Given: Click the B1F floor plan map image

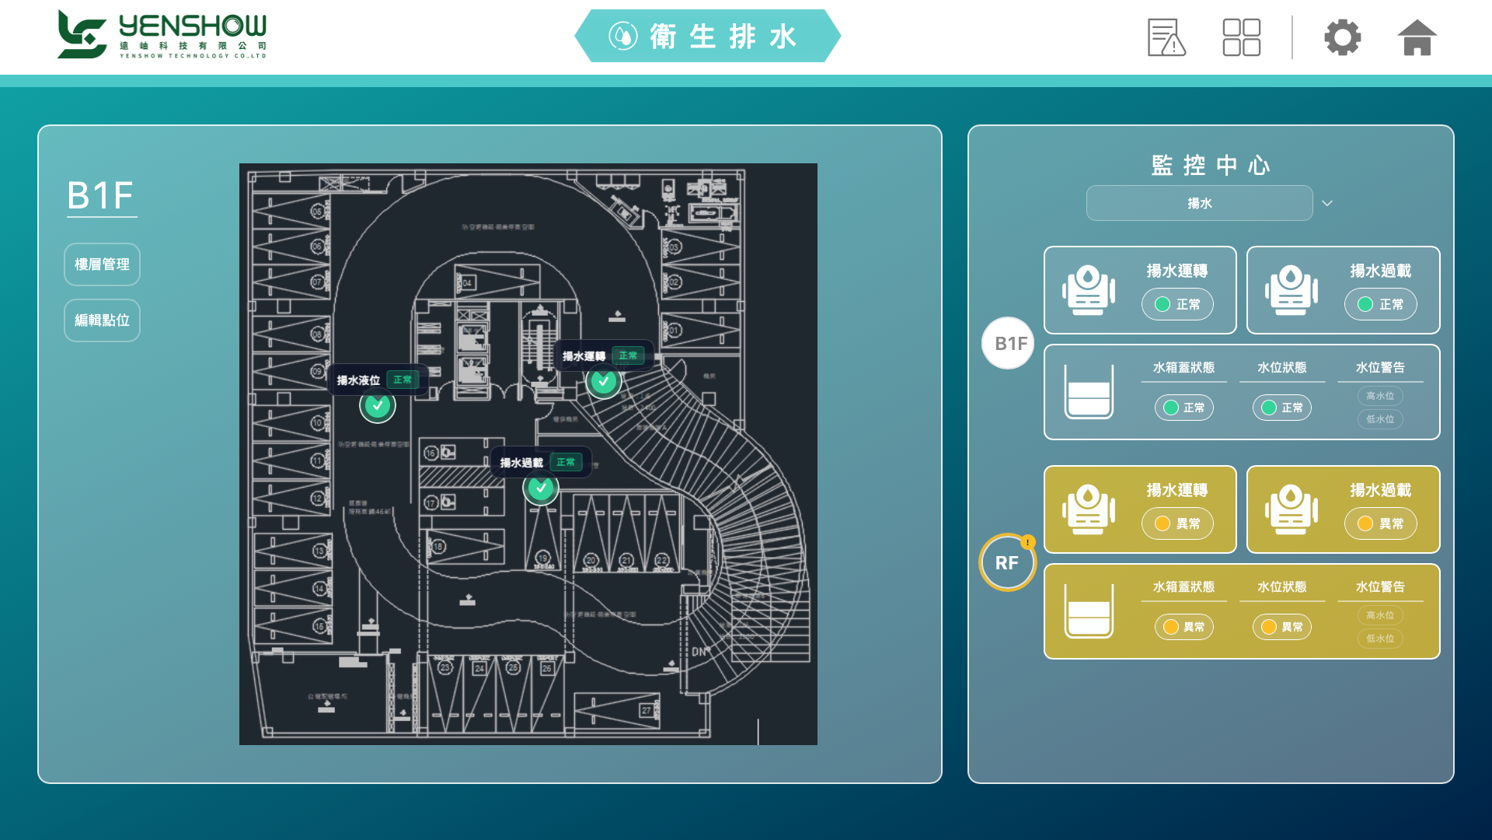Looking at the screenshot, I should (x=528, y=454).
